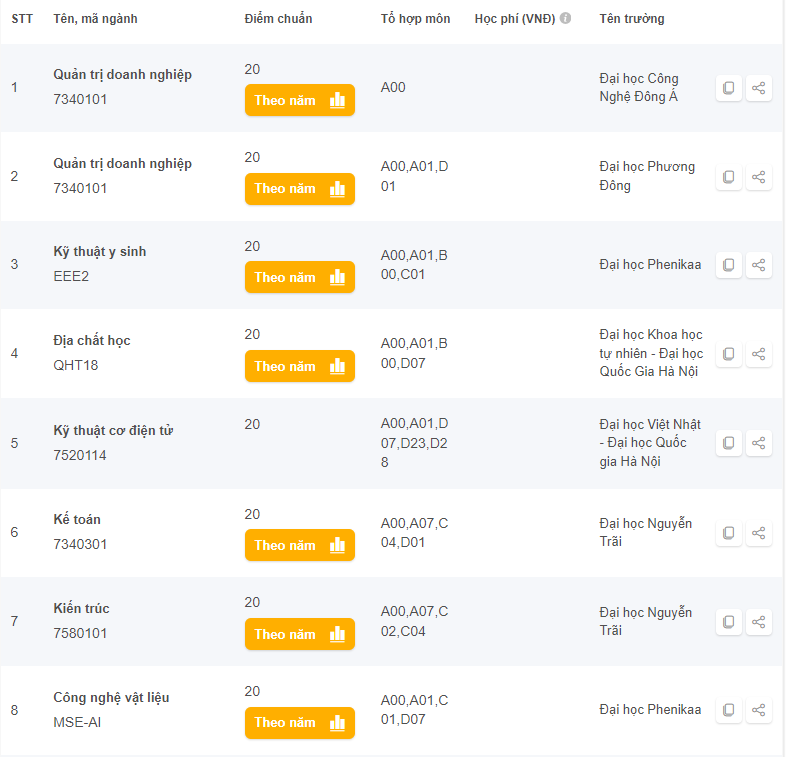Open Theo năm chart for Kỹ thuật y sinh
The image size is (790, 757).
click(x=300, y=277)
